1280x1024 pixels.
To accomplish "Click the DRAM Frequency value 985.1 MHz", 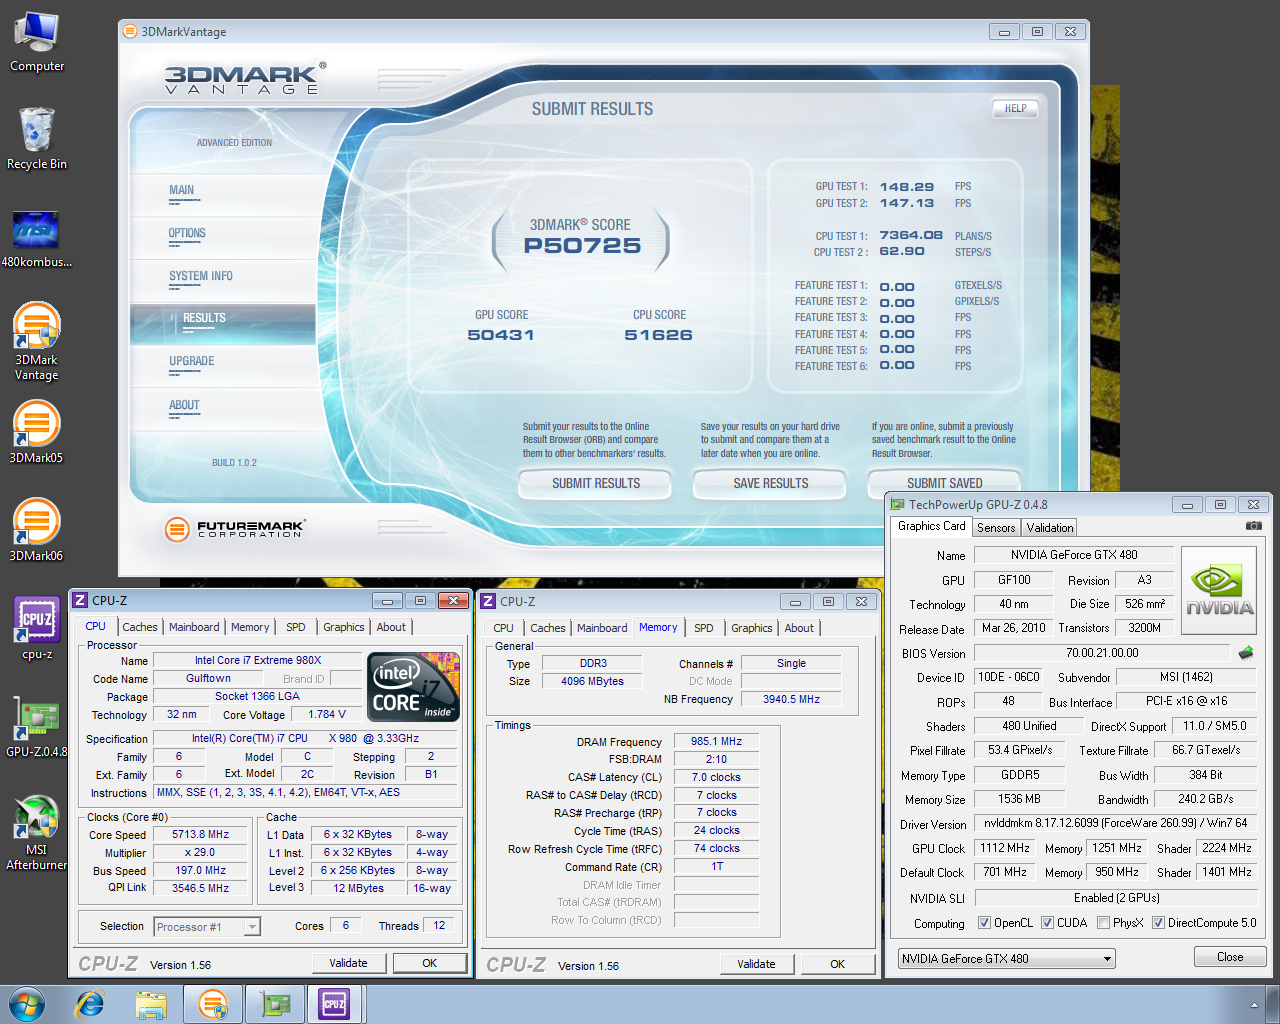I will [716, 741].
